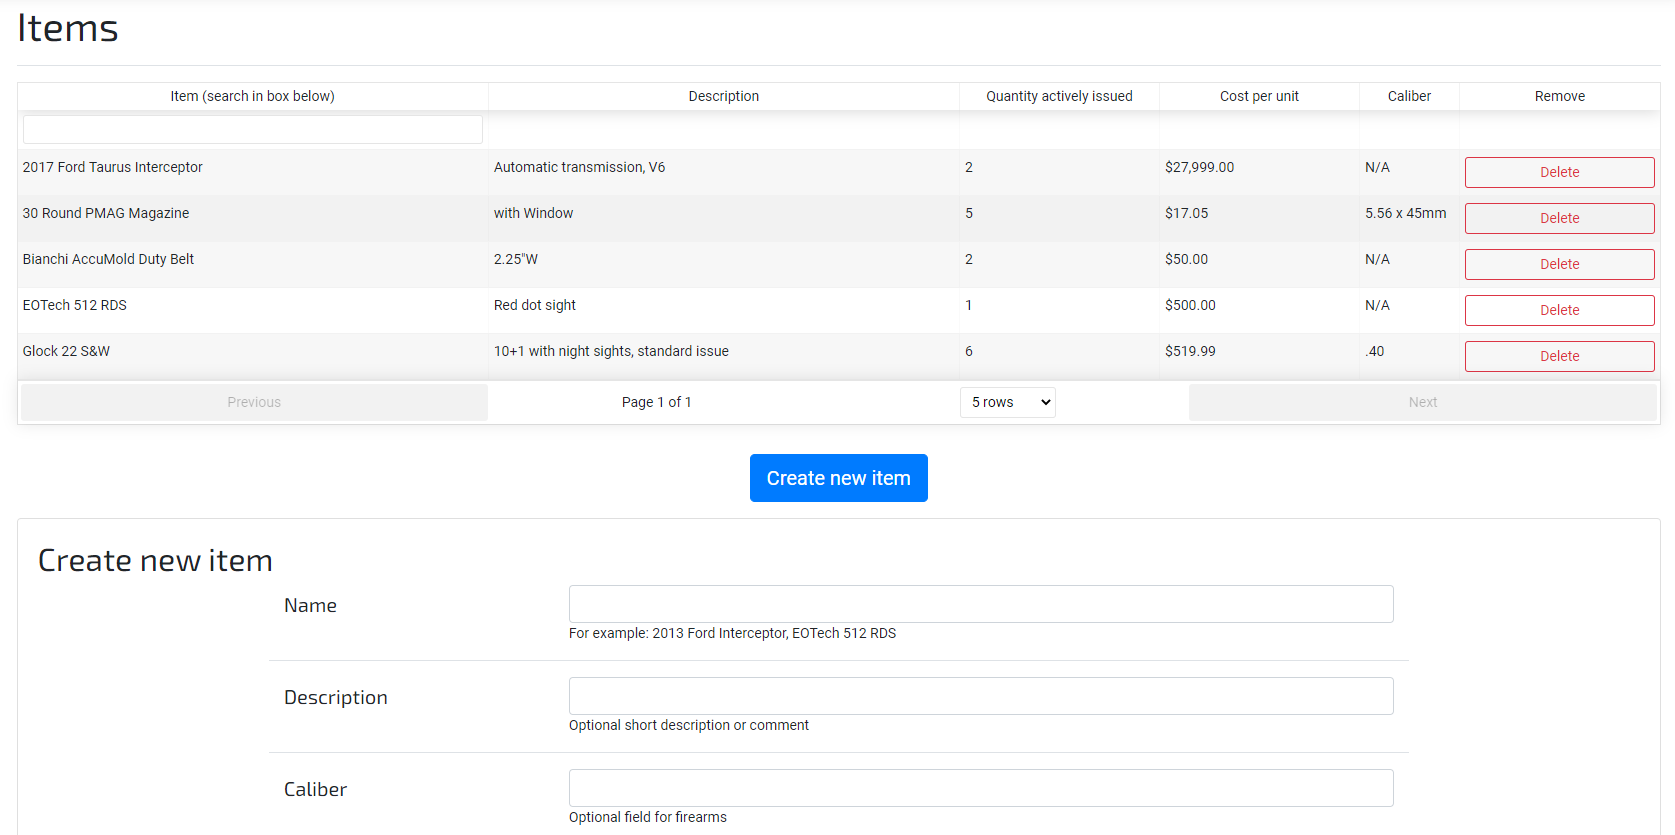Open the 5 rows page size dropdown
1675x835 pixels.
pyautogui.click(x=1008, y=402)
